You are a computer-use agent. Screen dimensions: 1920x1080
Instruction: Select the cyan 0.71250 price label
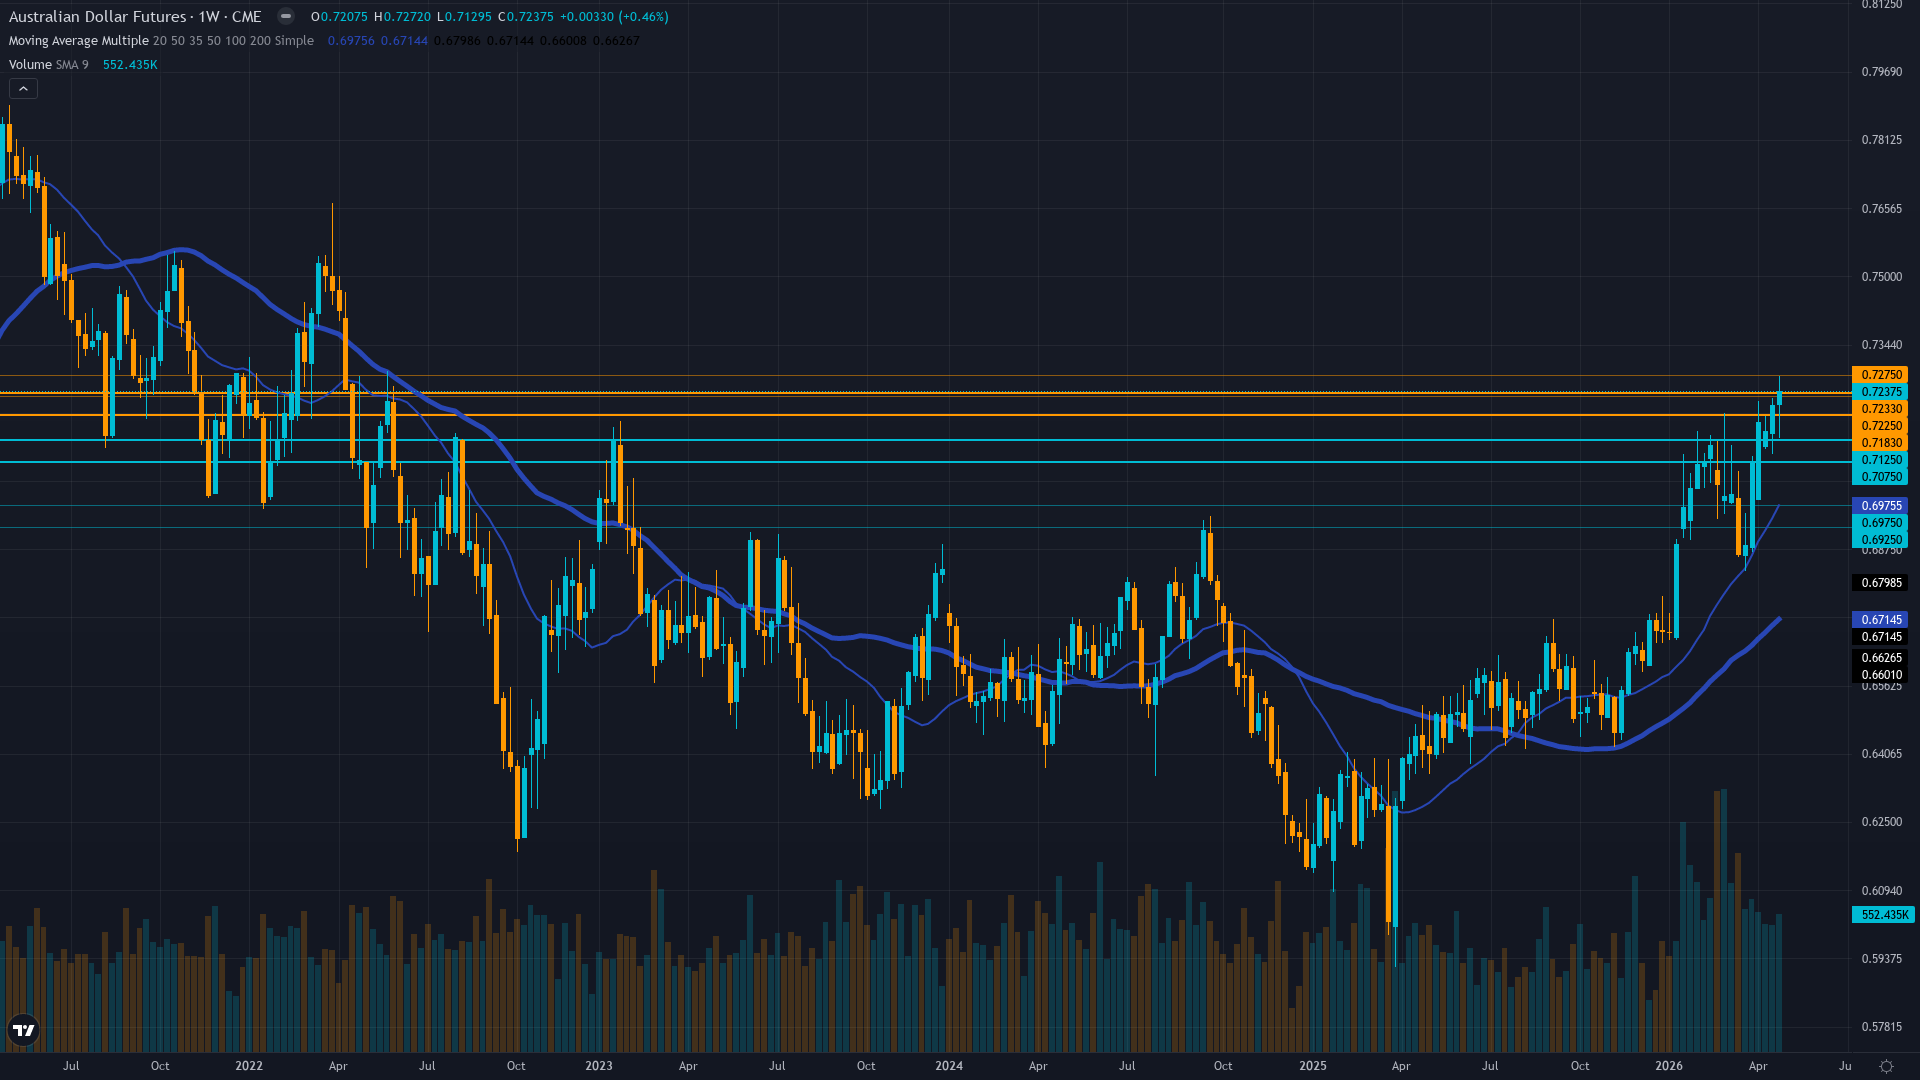1881,460
